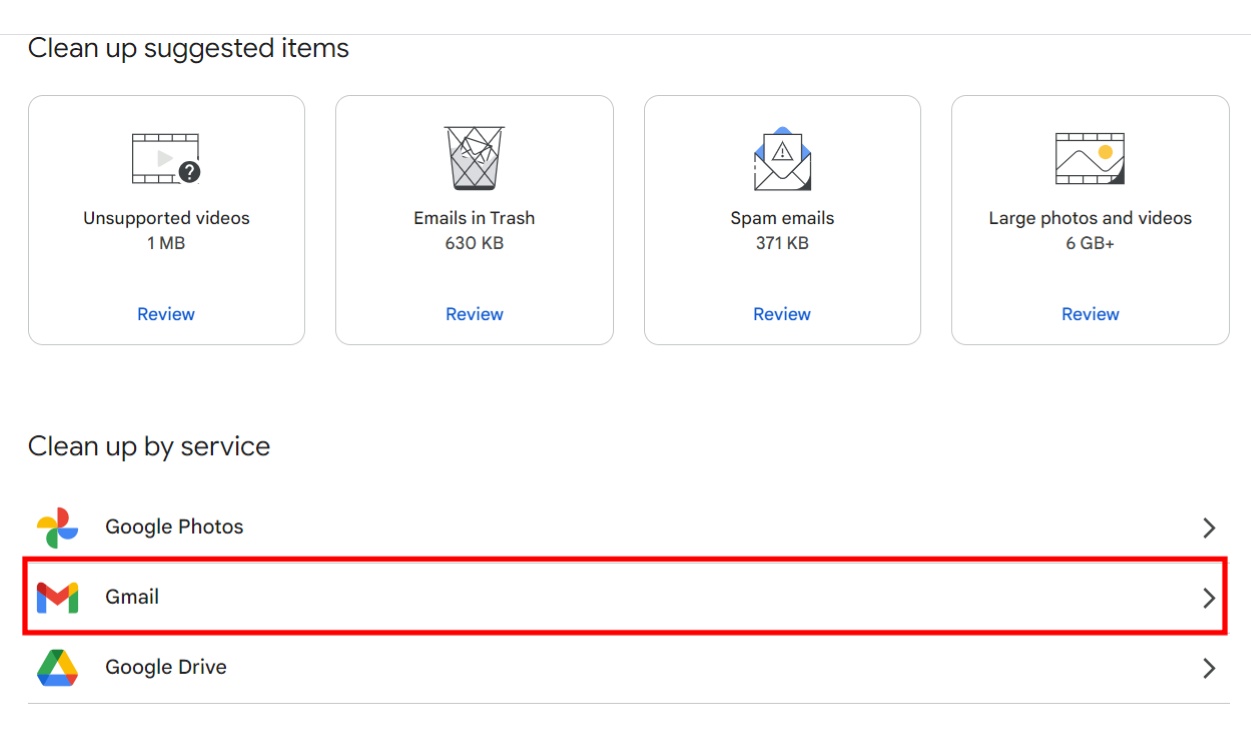Review the Unsupported videos suggestion
This screenshot has height=750, width=1251.
coord(166,313)
